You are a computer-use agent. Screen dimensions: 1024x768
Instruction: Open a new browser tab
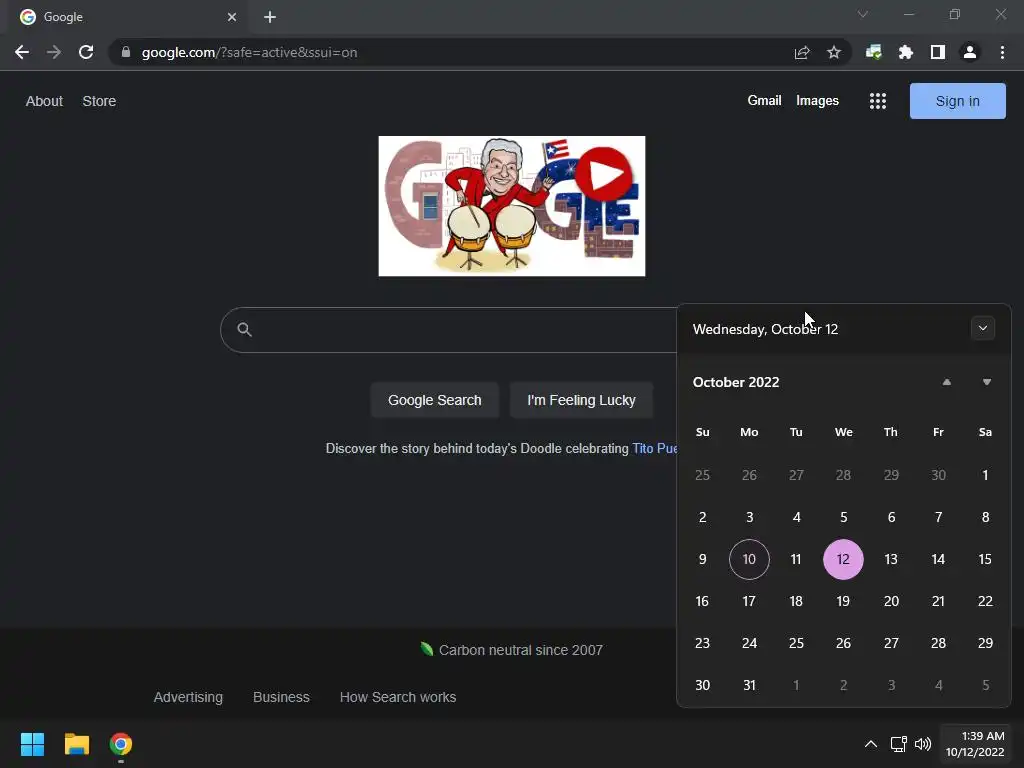click(x=270, y=17)
